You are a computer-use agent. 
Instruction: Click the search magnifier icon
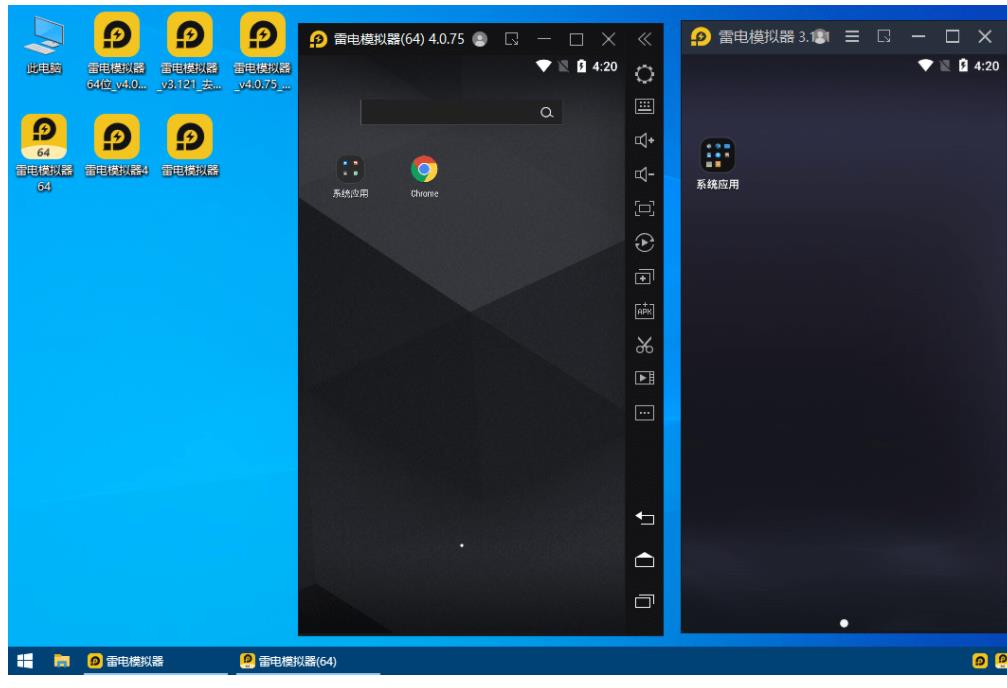coord(547,112)
